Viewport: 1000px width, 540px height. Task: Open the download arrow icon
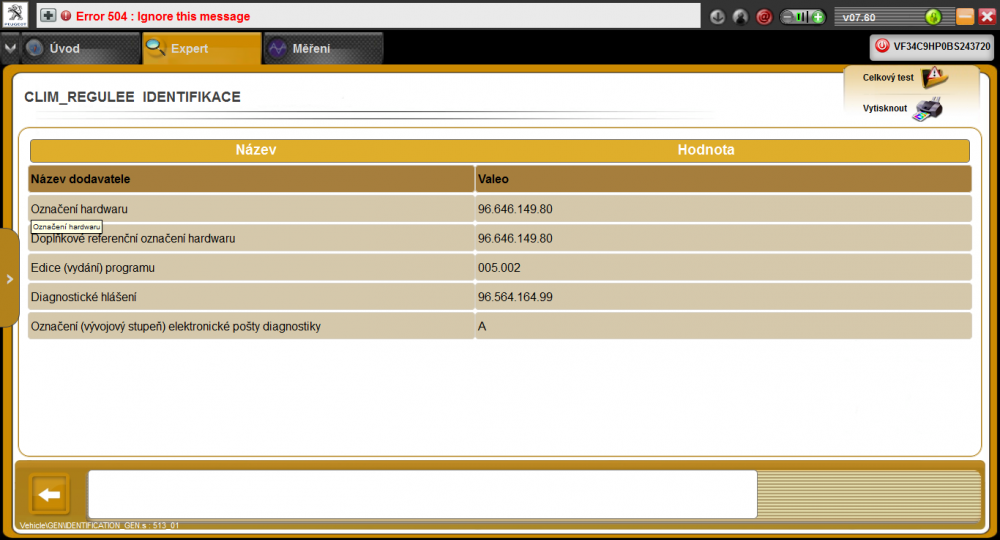717,17
